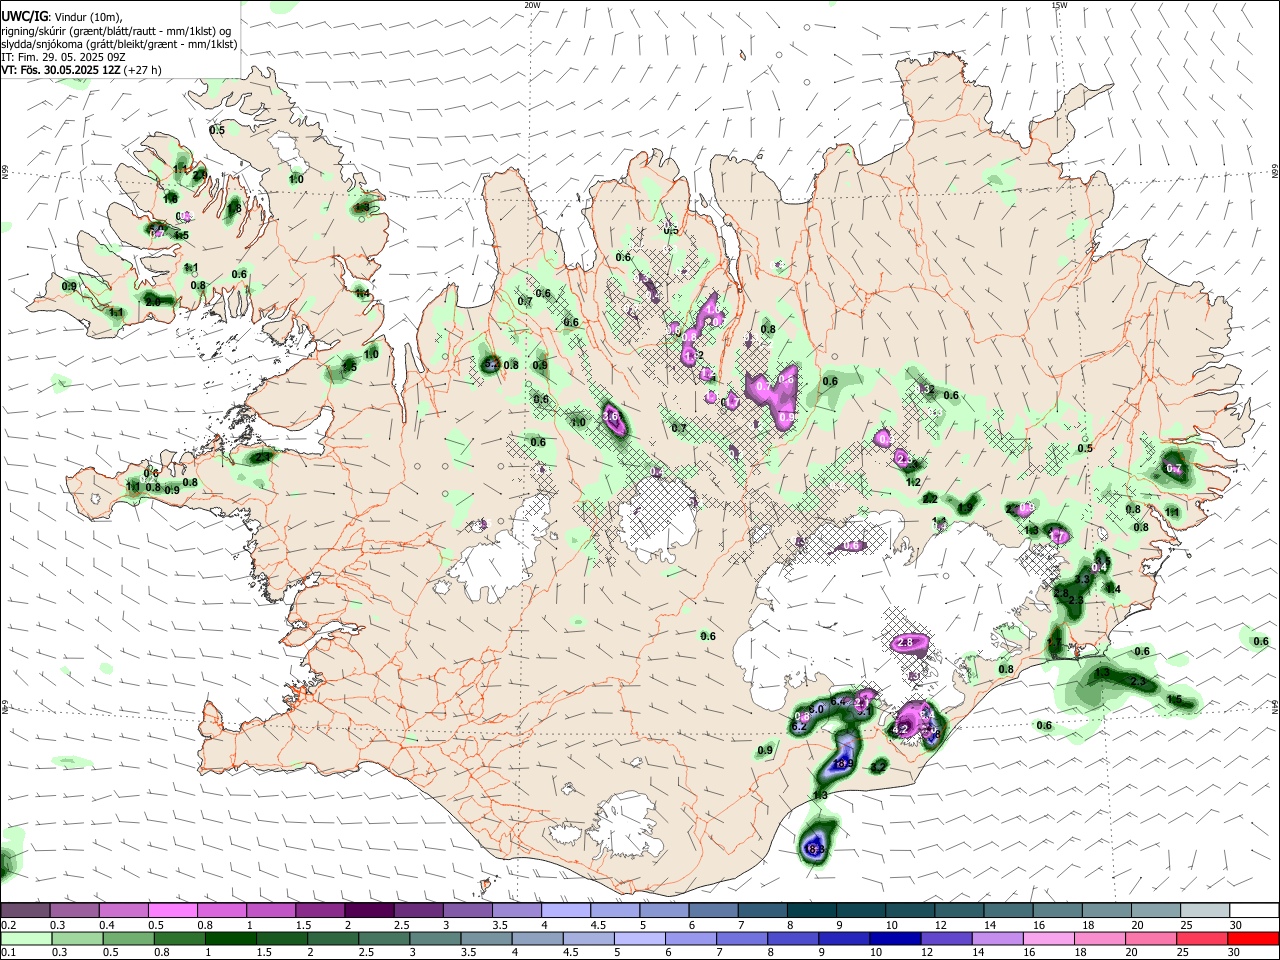1280x960 pixels.
Task: Select the 1.5–2 magenta snow legend swatch
Action: click(x=320, y=911)
